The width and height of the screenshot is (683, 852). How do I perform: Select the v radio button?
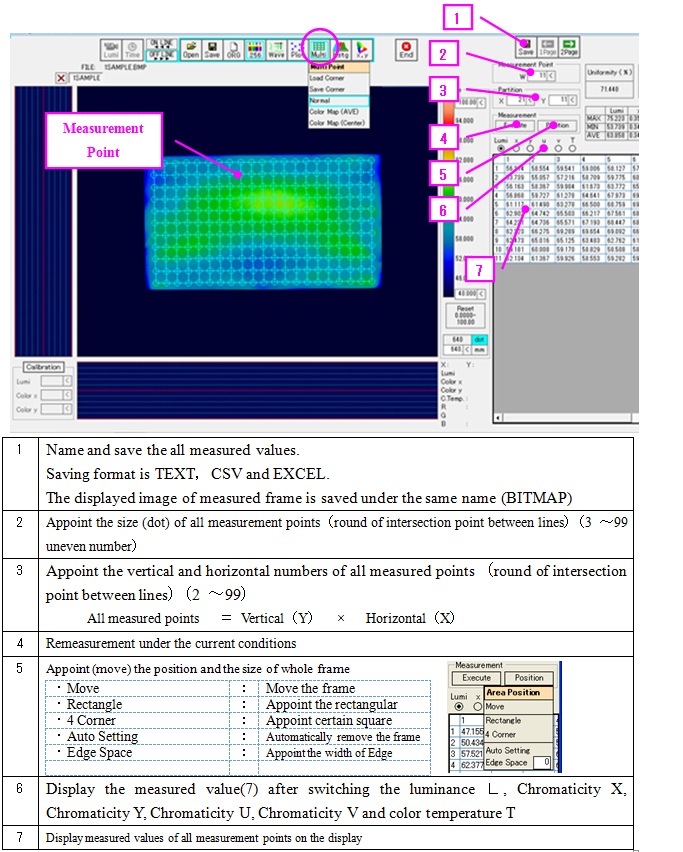tap(558, 148)
